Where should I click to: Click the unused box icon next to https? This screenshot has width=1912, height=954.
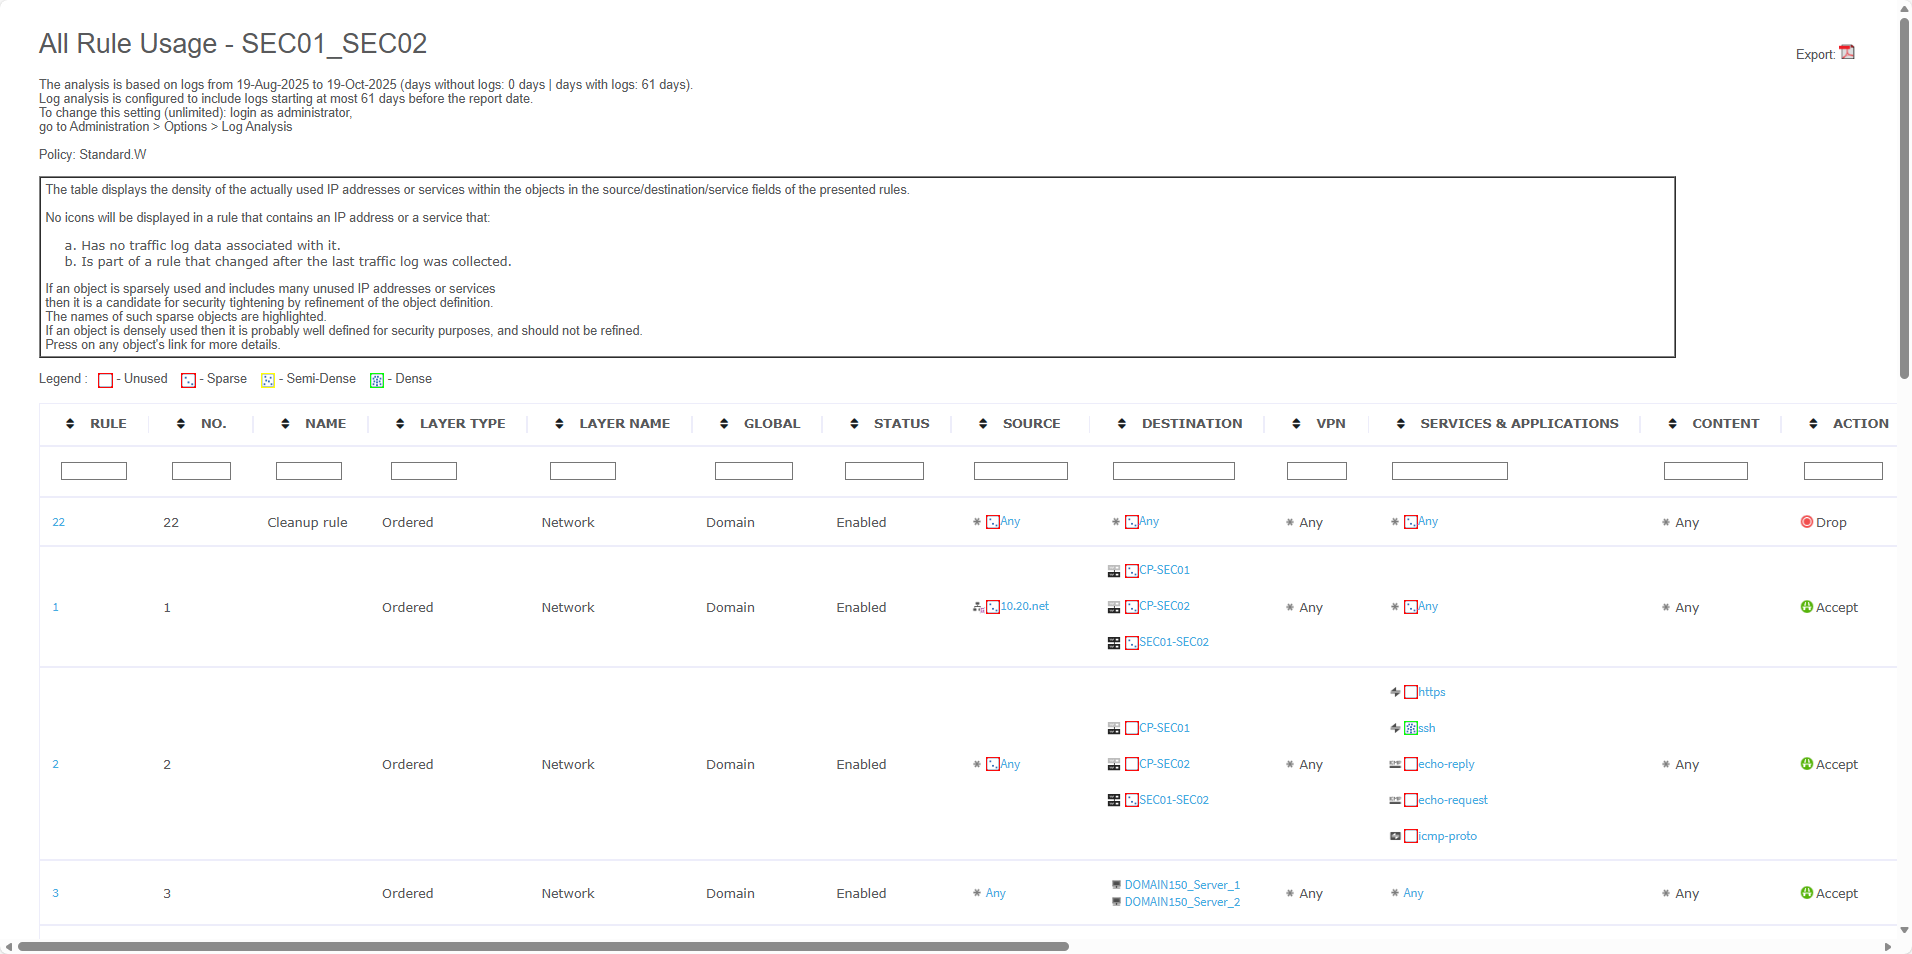pyautogui.click(x=1411, y=693)
